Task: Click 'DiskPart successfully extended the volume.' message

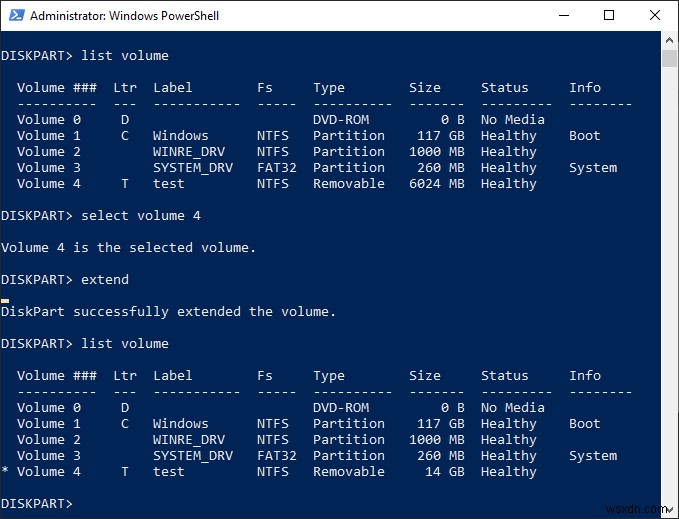Action: tap(168, 312)
